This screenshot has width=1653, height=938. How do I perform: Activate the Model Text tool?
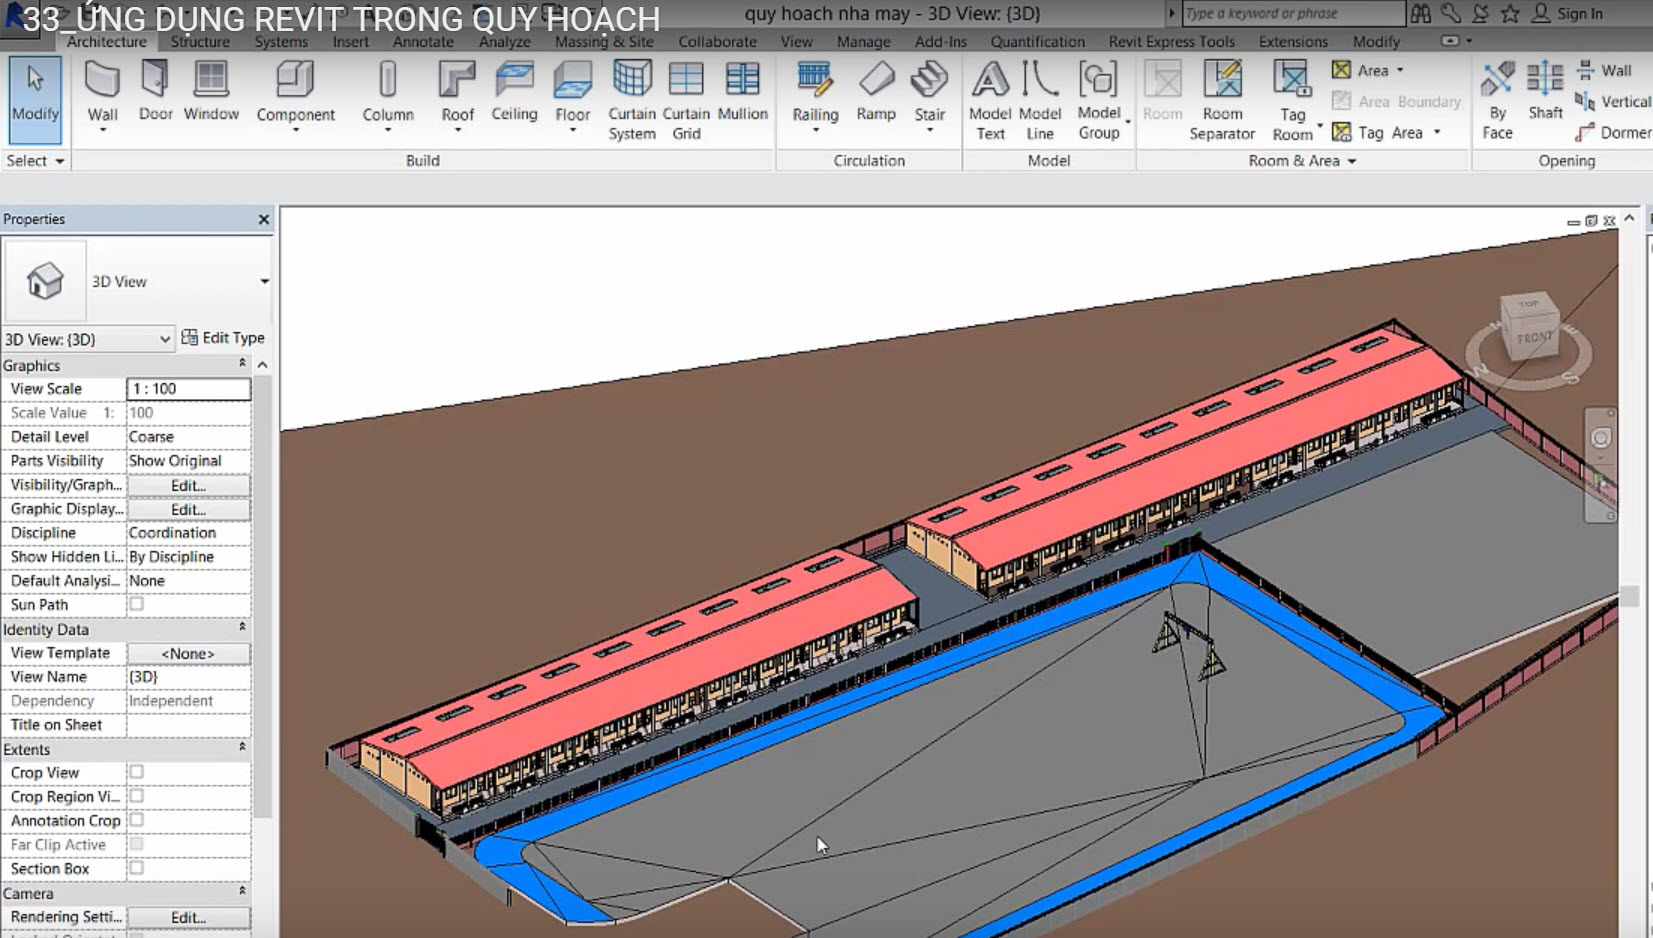point(990,98)
